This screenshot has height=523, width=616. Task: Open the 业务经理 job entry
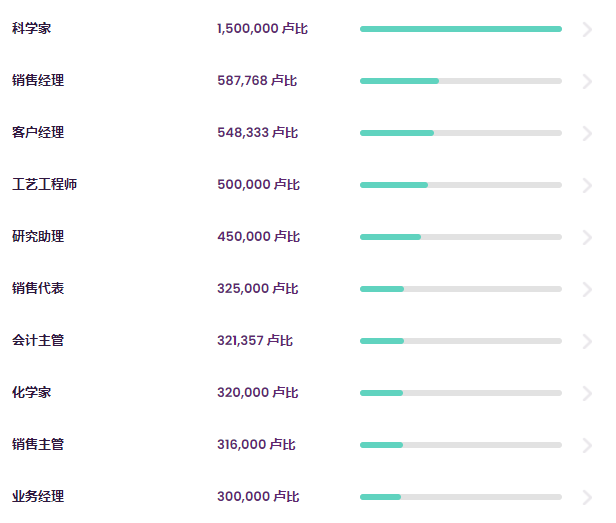(38, 496)
